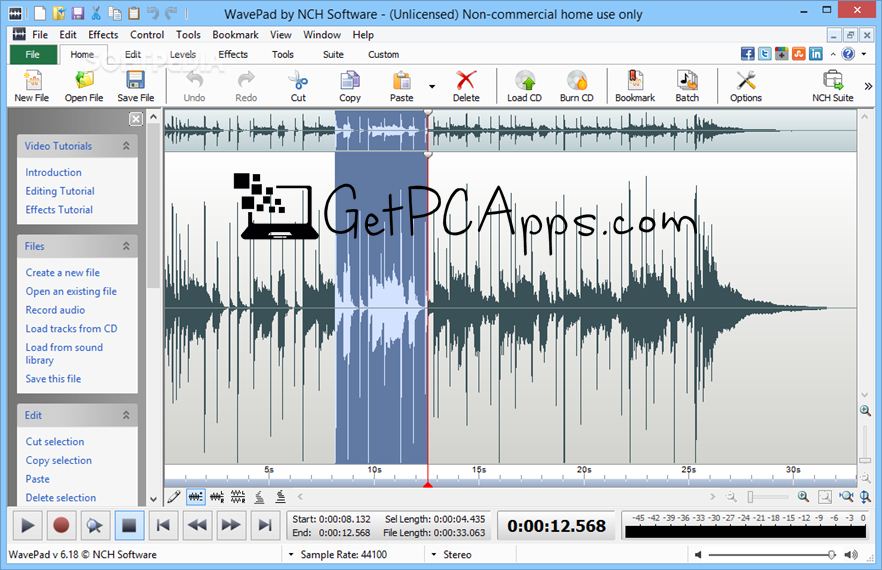Click Create a new file link

[62, 272]
